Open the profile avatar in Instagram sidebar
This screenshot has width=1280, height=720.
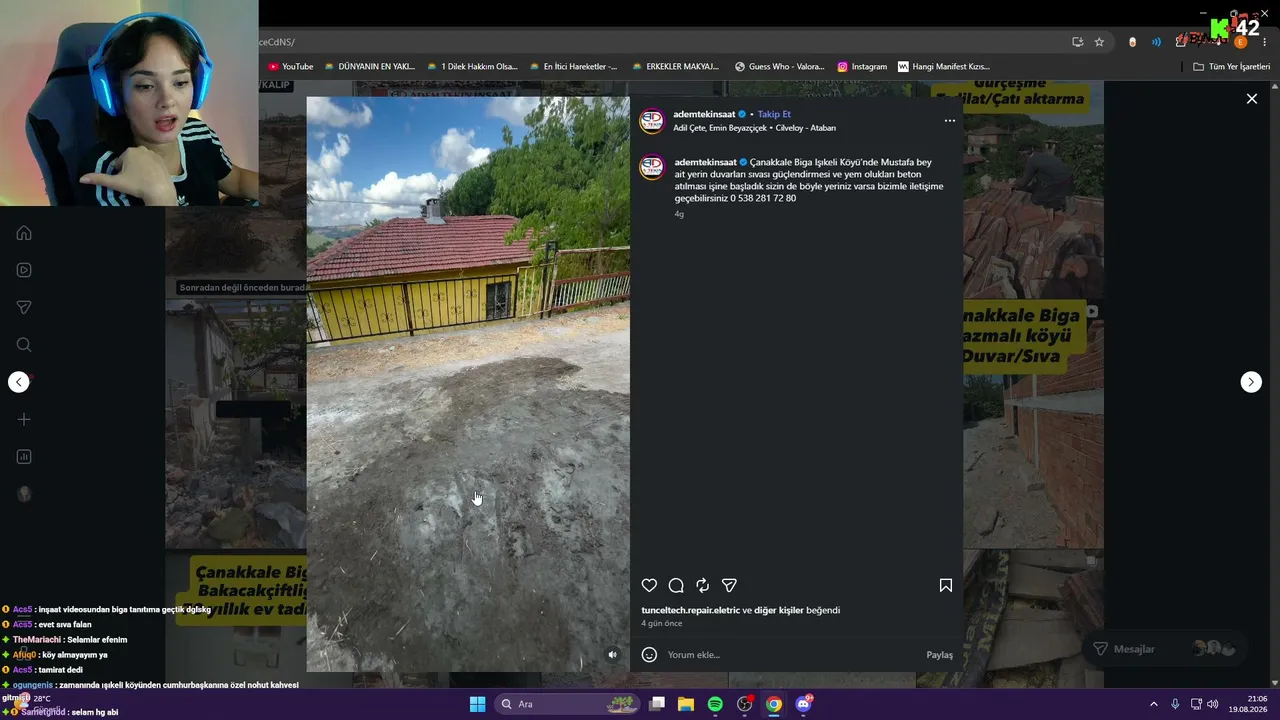tap(24, 494)
